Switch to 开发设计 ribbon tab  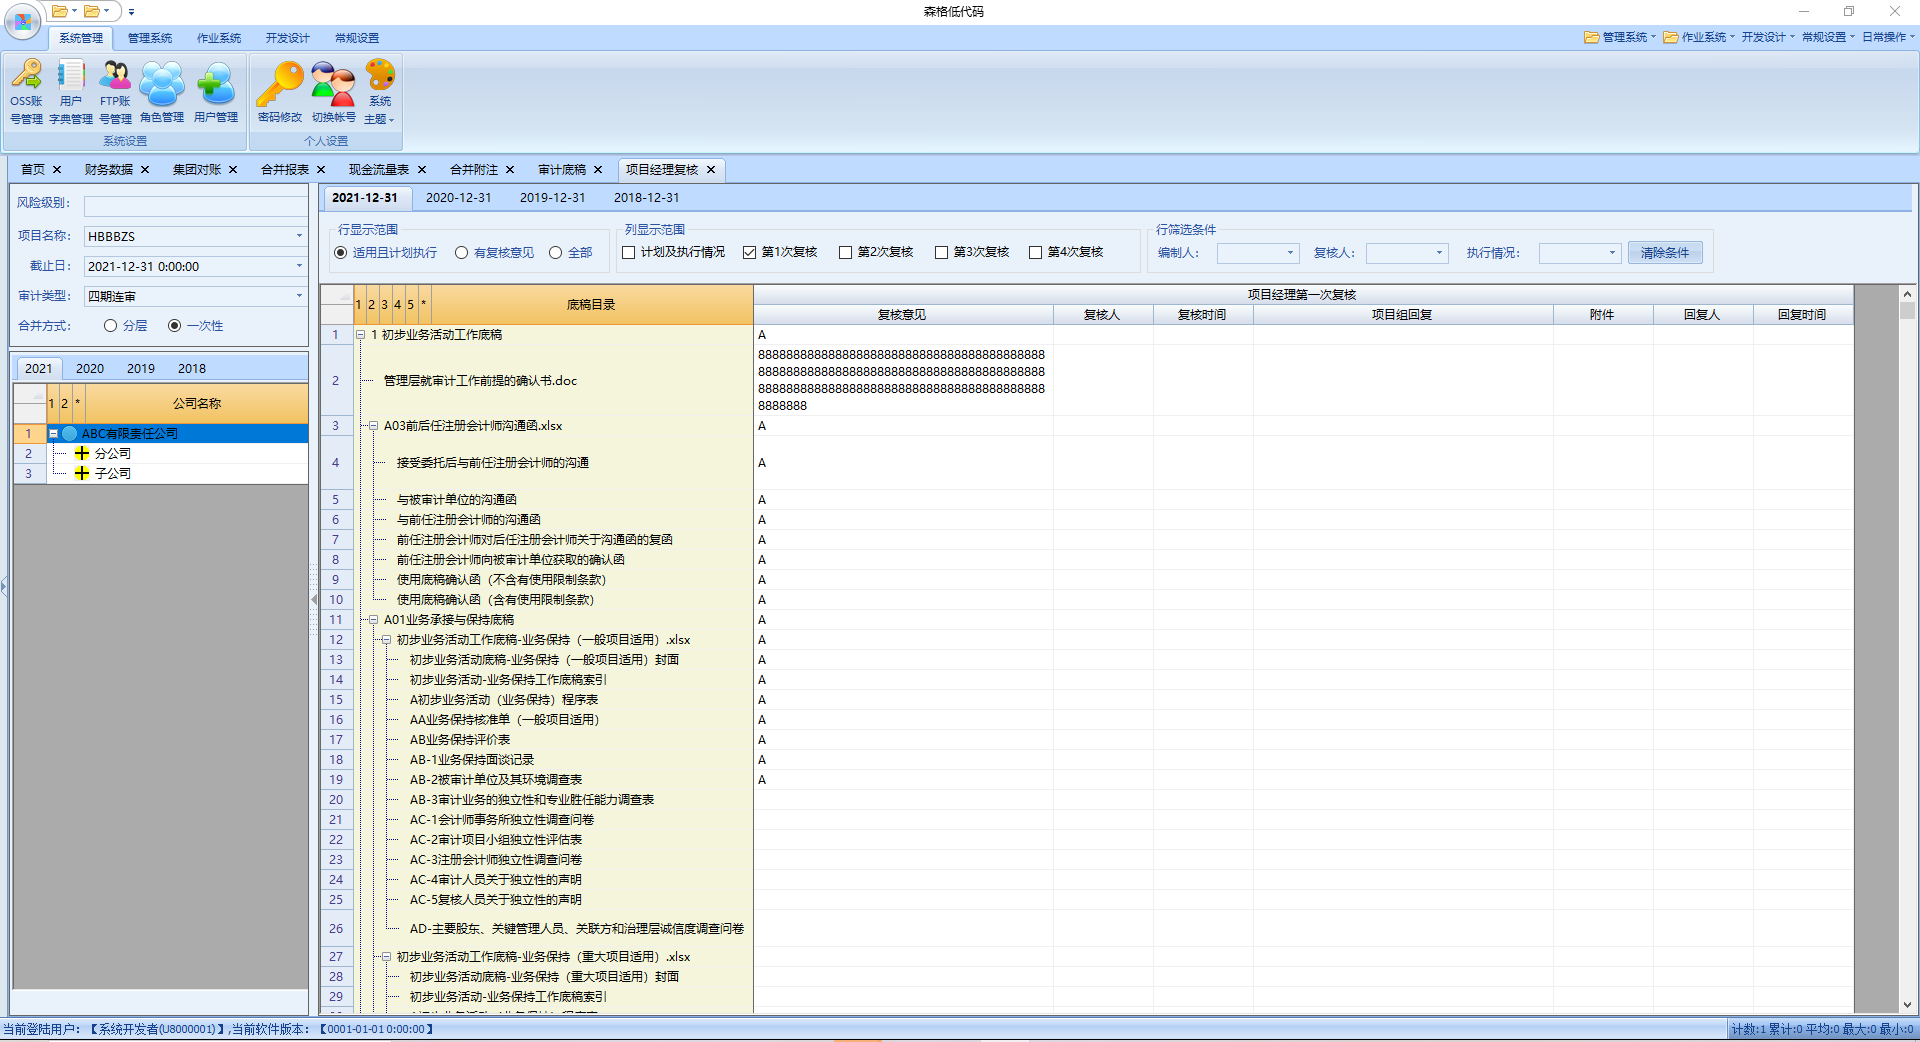pyautogui.click(x=288, y=38)
